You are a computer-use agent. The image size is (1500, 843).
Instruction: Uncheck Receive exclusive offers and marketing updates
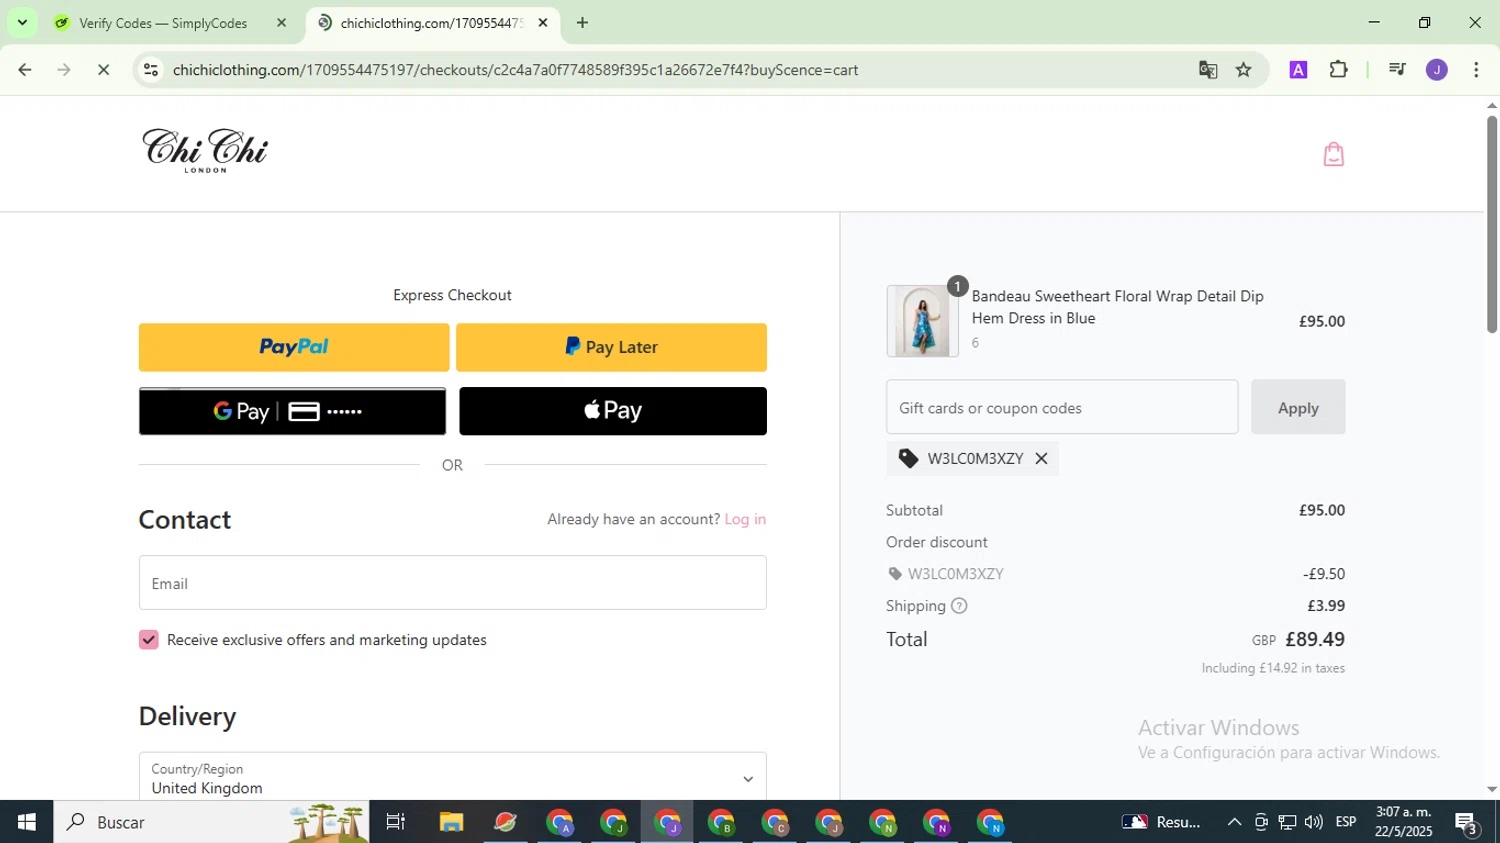[x=149, y=640]
